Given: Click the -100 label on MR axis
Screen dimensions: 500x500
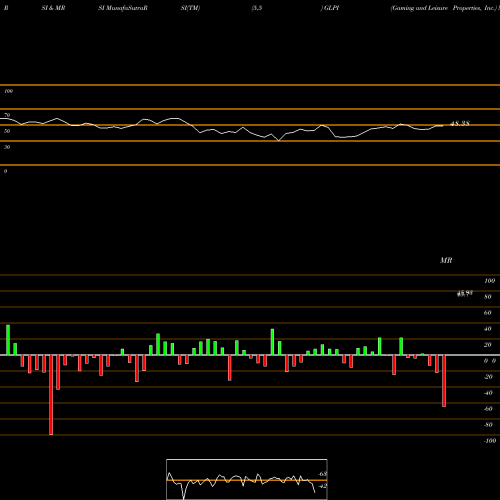Looking at the screenshot, I should (490, 441).
